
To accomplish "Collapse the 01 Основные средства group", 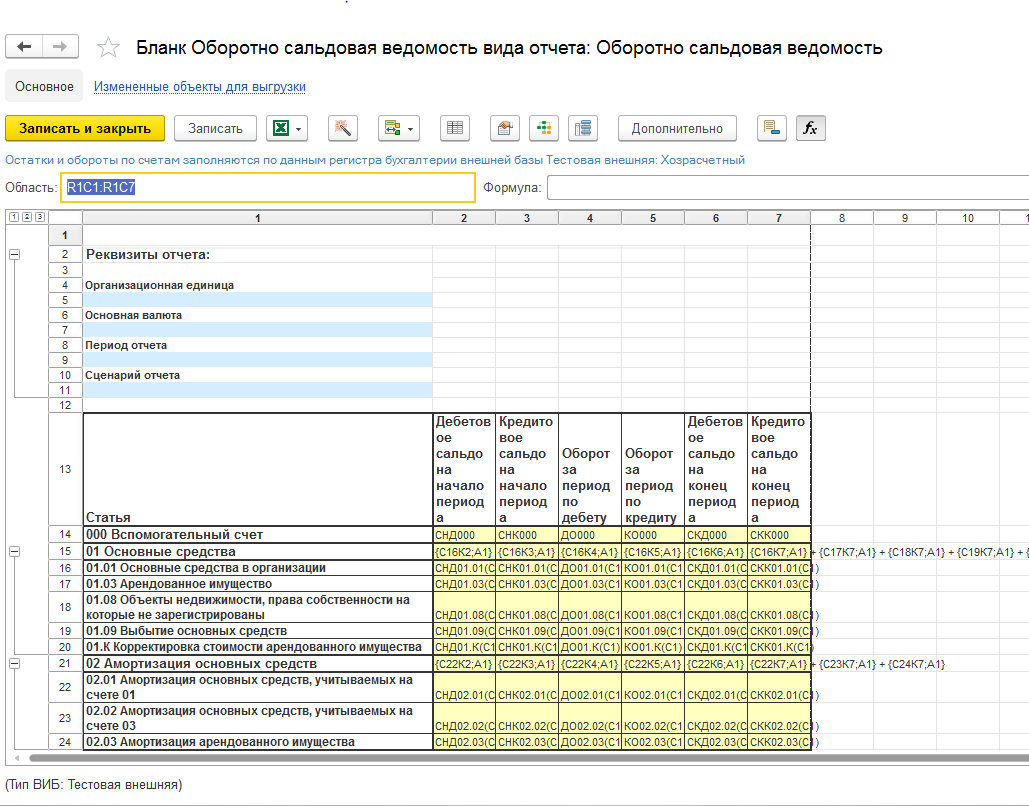I will tap(14, 552).
